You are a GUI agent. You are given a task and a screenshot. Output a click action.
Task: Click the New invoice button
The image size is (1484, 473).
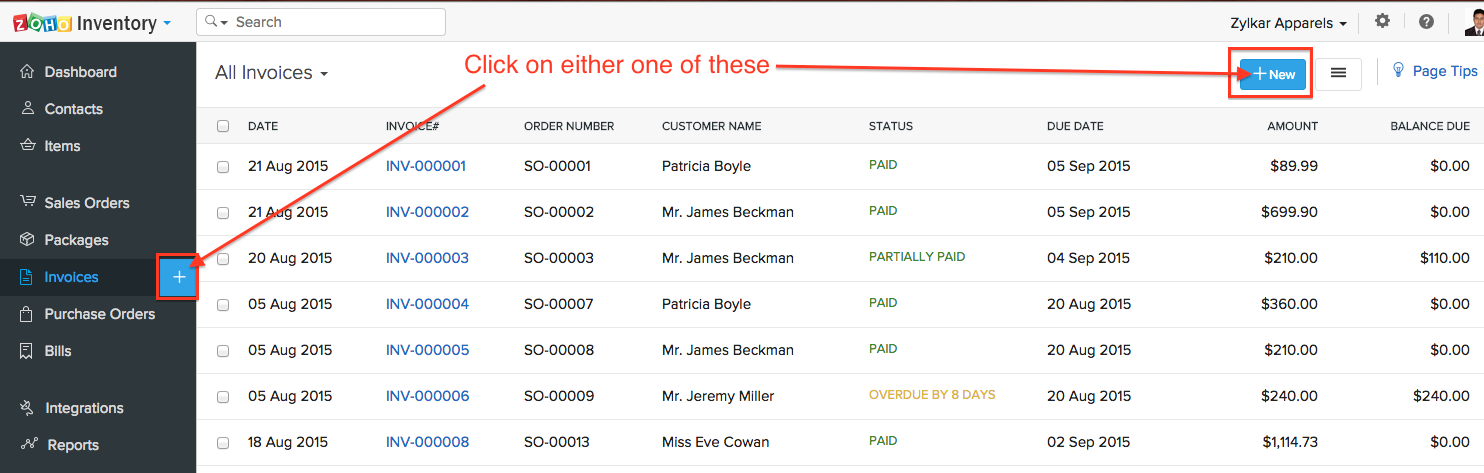click(1273, 74)
